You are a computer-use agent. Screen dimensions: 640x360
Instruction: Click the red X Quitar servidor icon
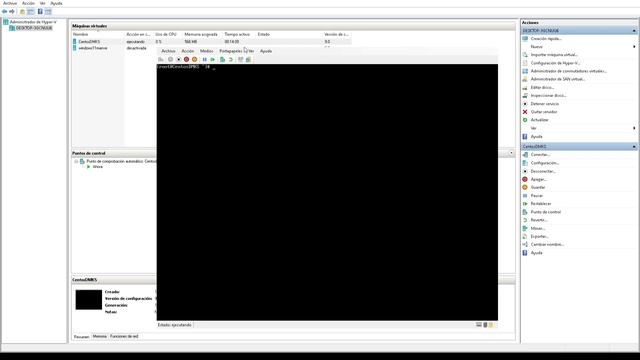(x=525, y=112)
